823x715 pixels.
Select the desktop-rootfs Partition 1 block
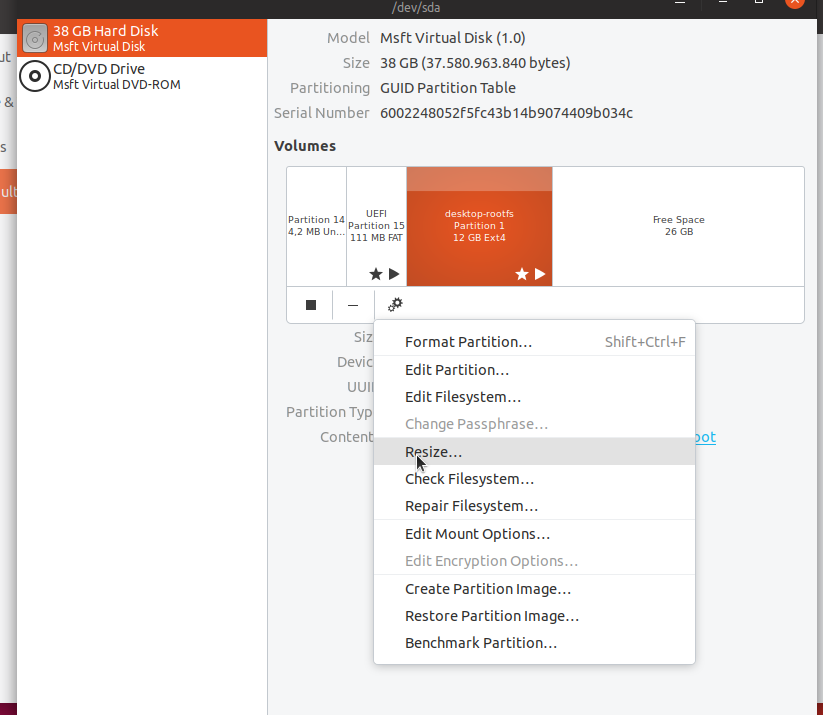click(479, 226)
